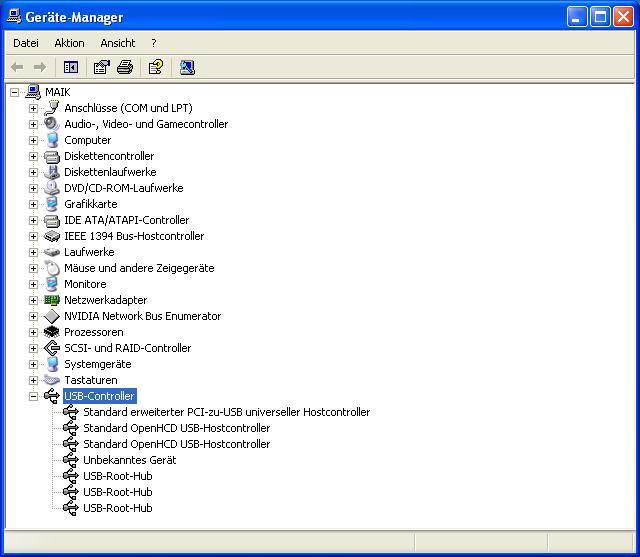This screenshot has height=557, width=640.
Task: Select the MAIK tree root label
Action: point(58,92)
